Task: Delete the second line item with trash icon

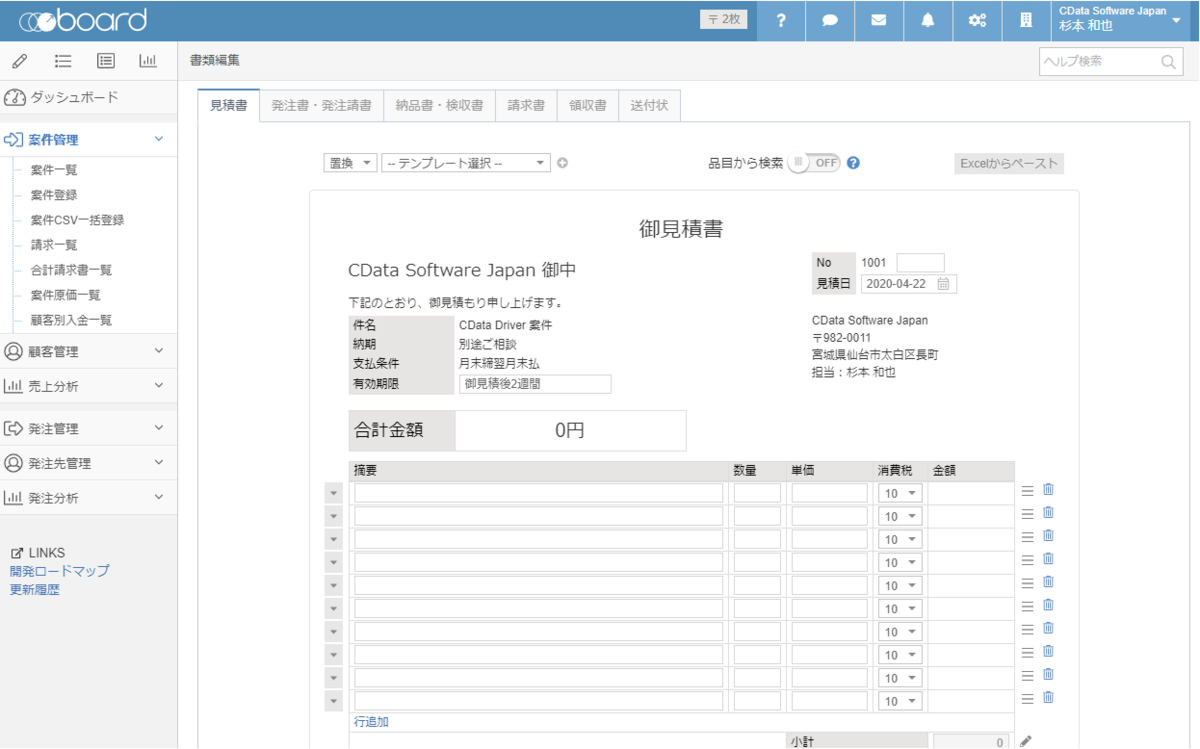Action: (1048, 513)
